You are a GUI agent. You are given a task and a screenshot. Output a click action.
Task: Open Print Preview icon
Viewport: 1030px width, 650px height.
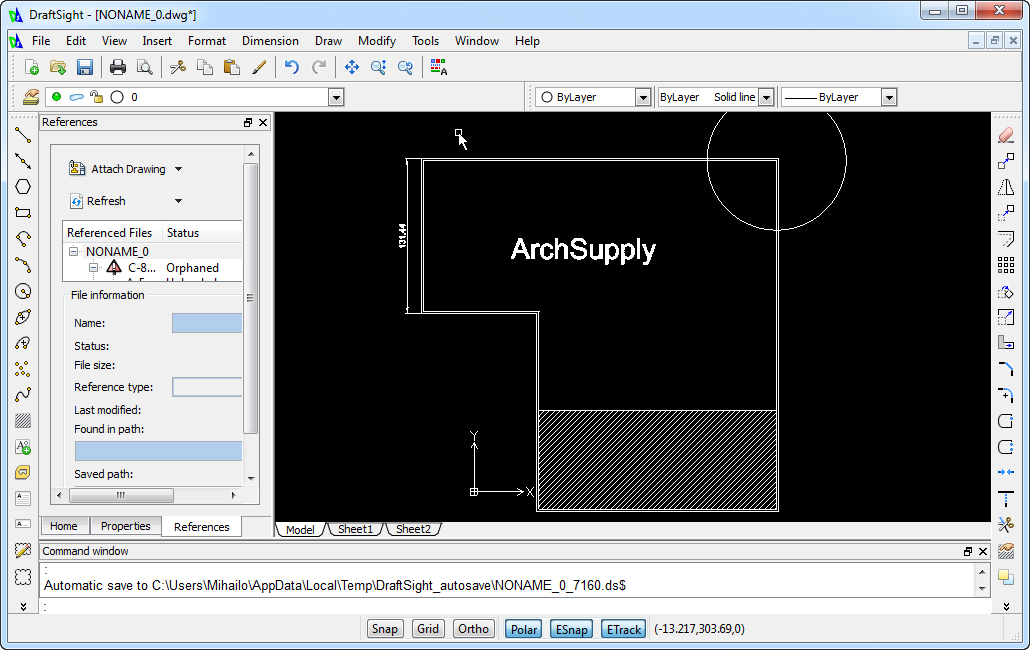pyautogui.click(x=145, y=67)
